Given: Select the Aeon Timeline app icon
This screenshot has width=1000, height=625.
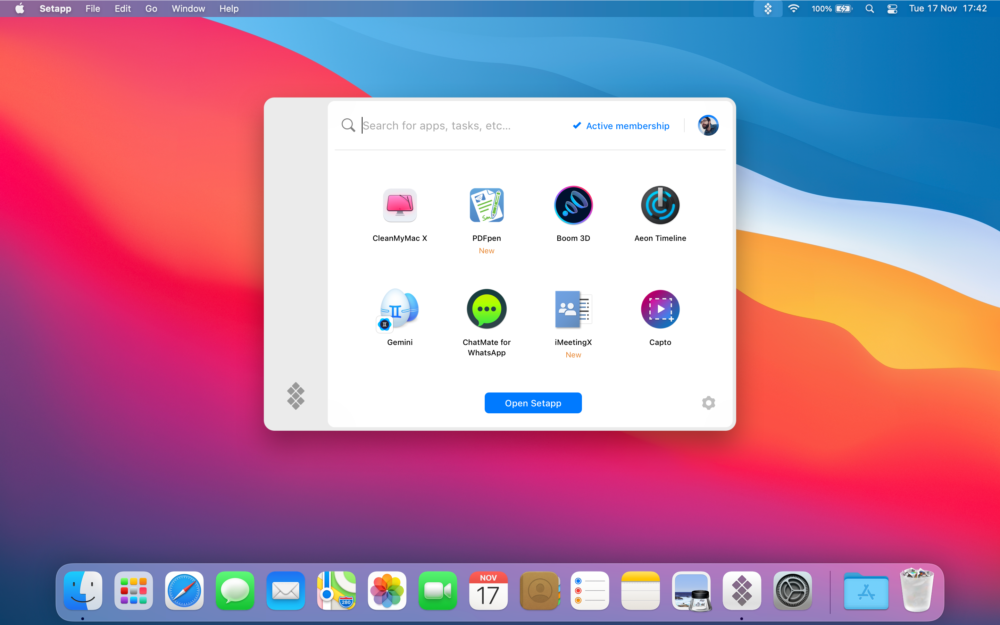Looking at the screenshot, I should coord(660,205).
